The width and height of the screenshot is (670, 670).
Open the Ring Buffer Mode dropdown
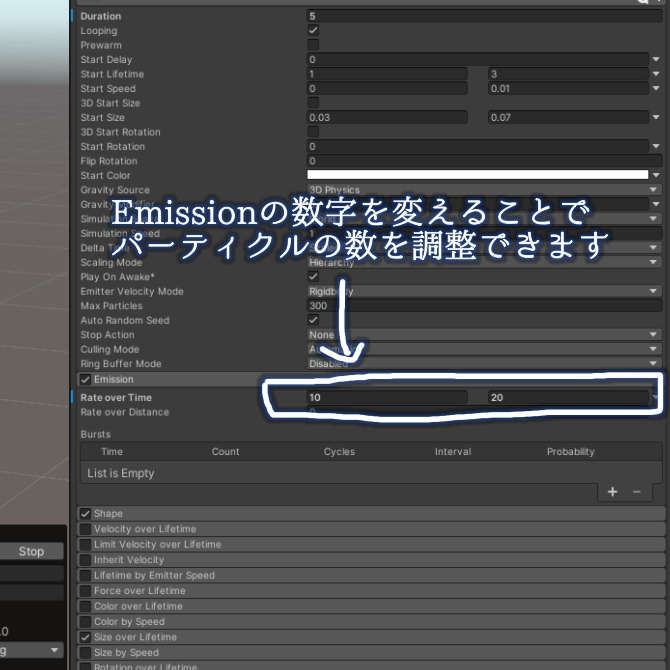click(x=485, y=364)
